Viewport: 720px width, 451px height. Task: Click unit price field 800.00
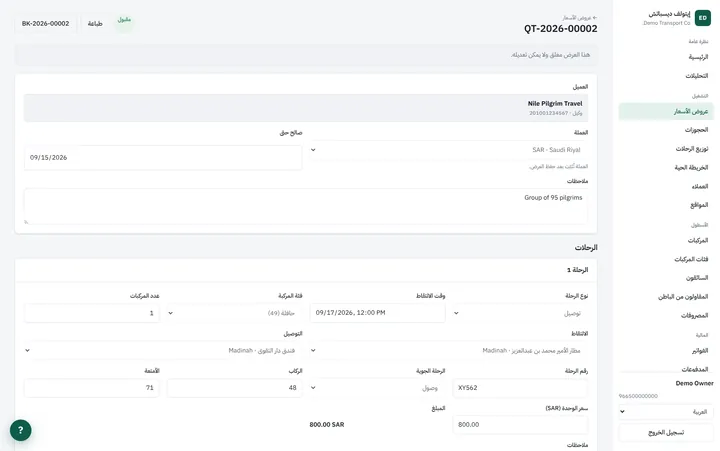tap(520, 425)
